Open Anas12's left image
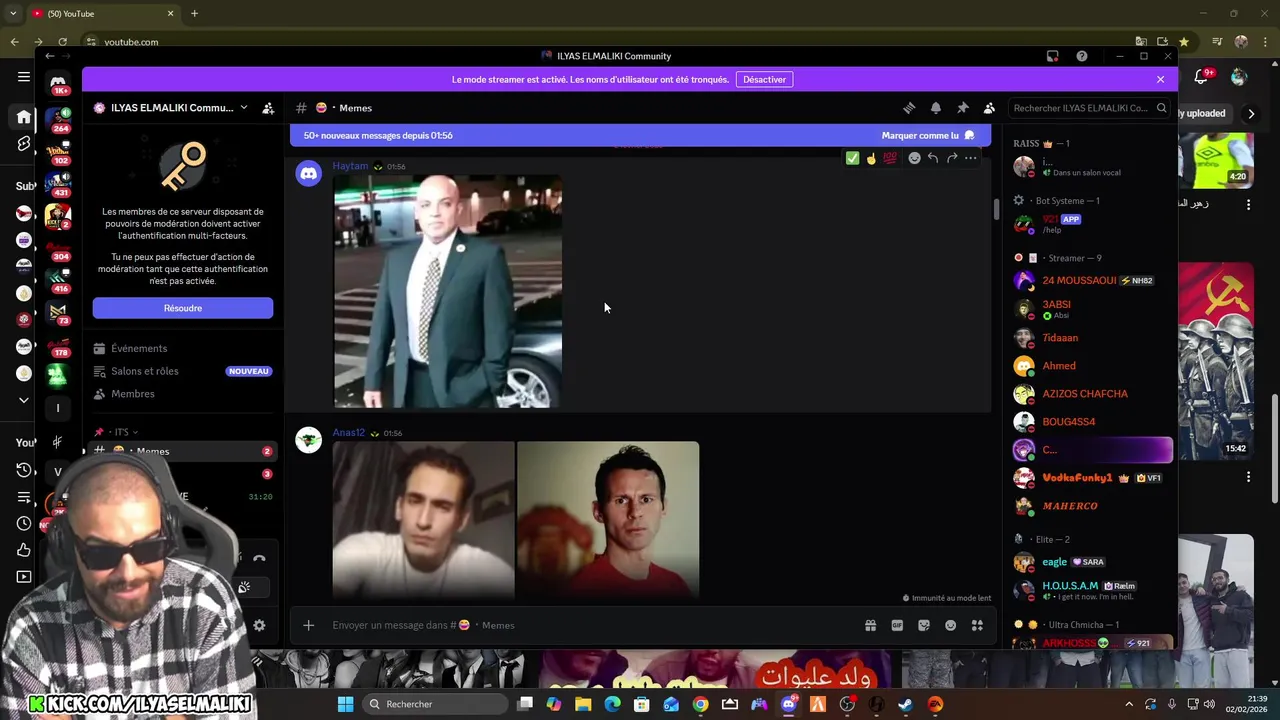The height and width of the screenshot is (720, 1280). (424, 520)
